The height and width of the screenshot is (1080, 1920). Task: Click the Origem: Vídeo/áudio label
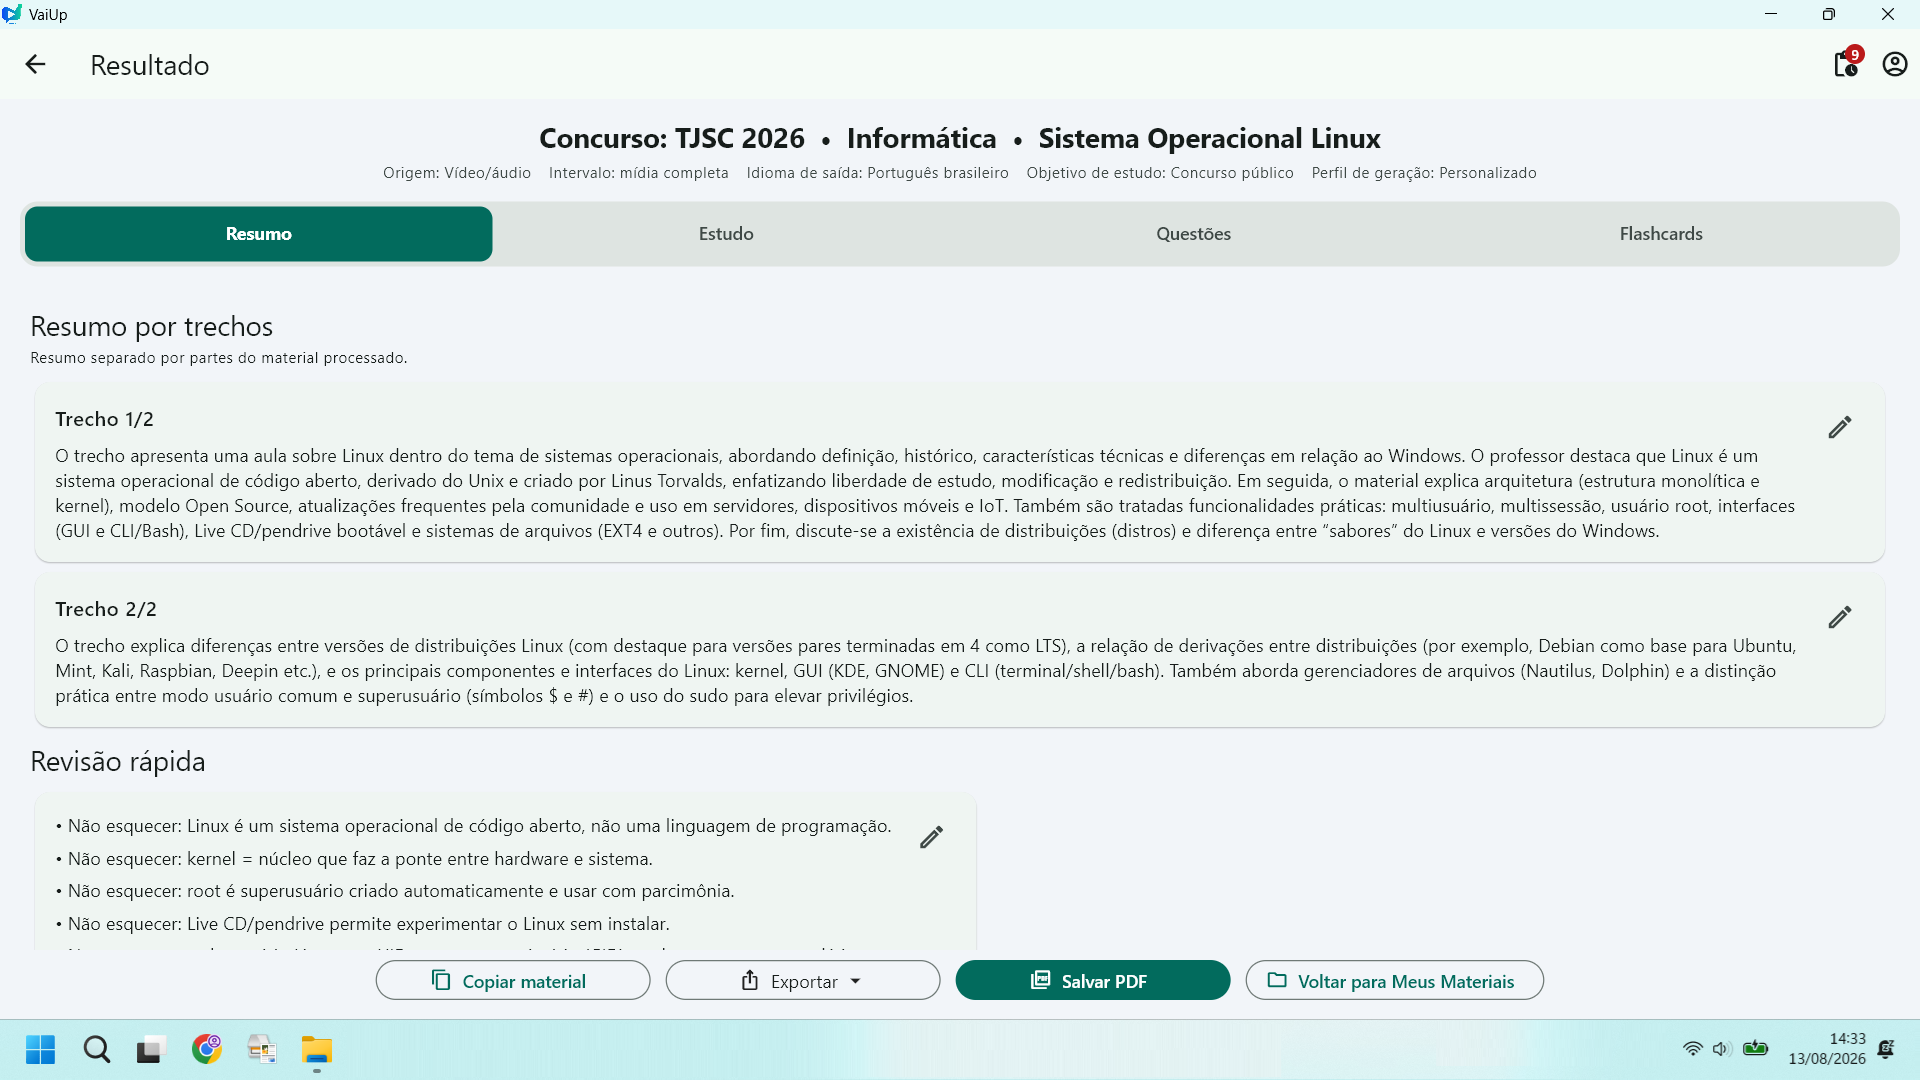tap(457, 173)
